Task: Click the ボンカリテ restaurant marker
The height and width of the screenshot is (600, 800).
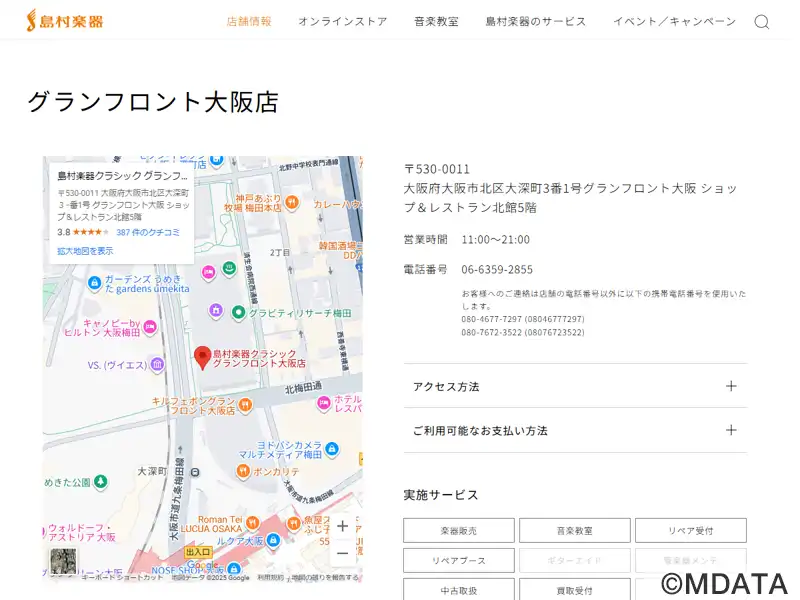Action: (243, 471)
